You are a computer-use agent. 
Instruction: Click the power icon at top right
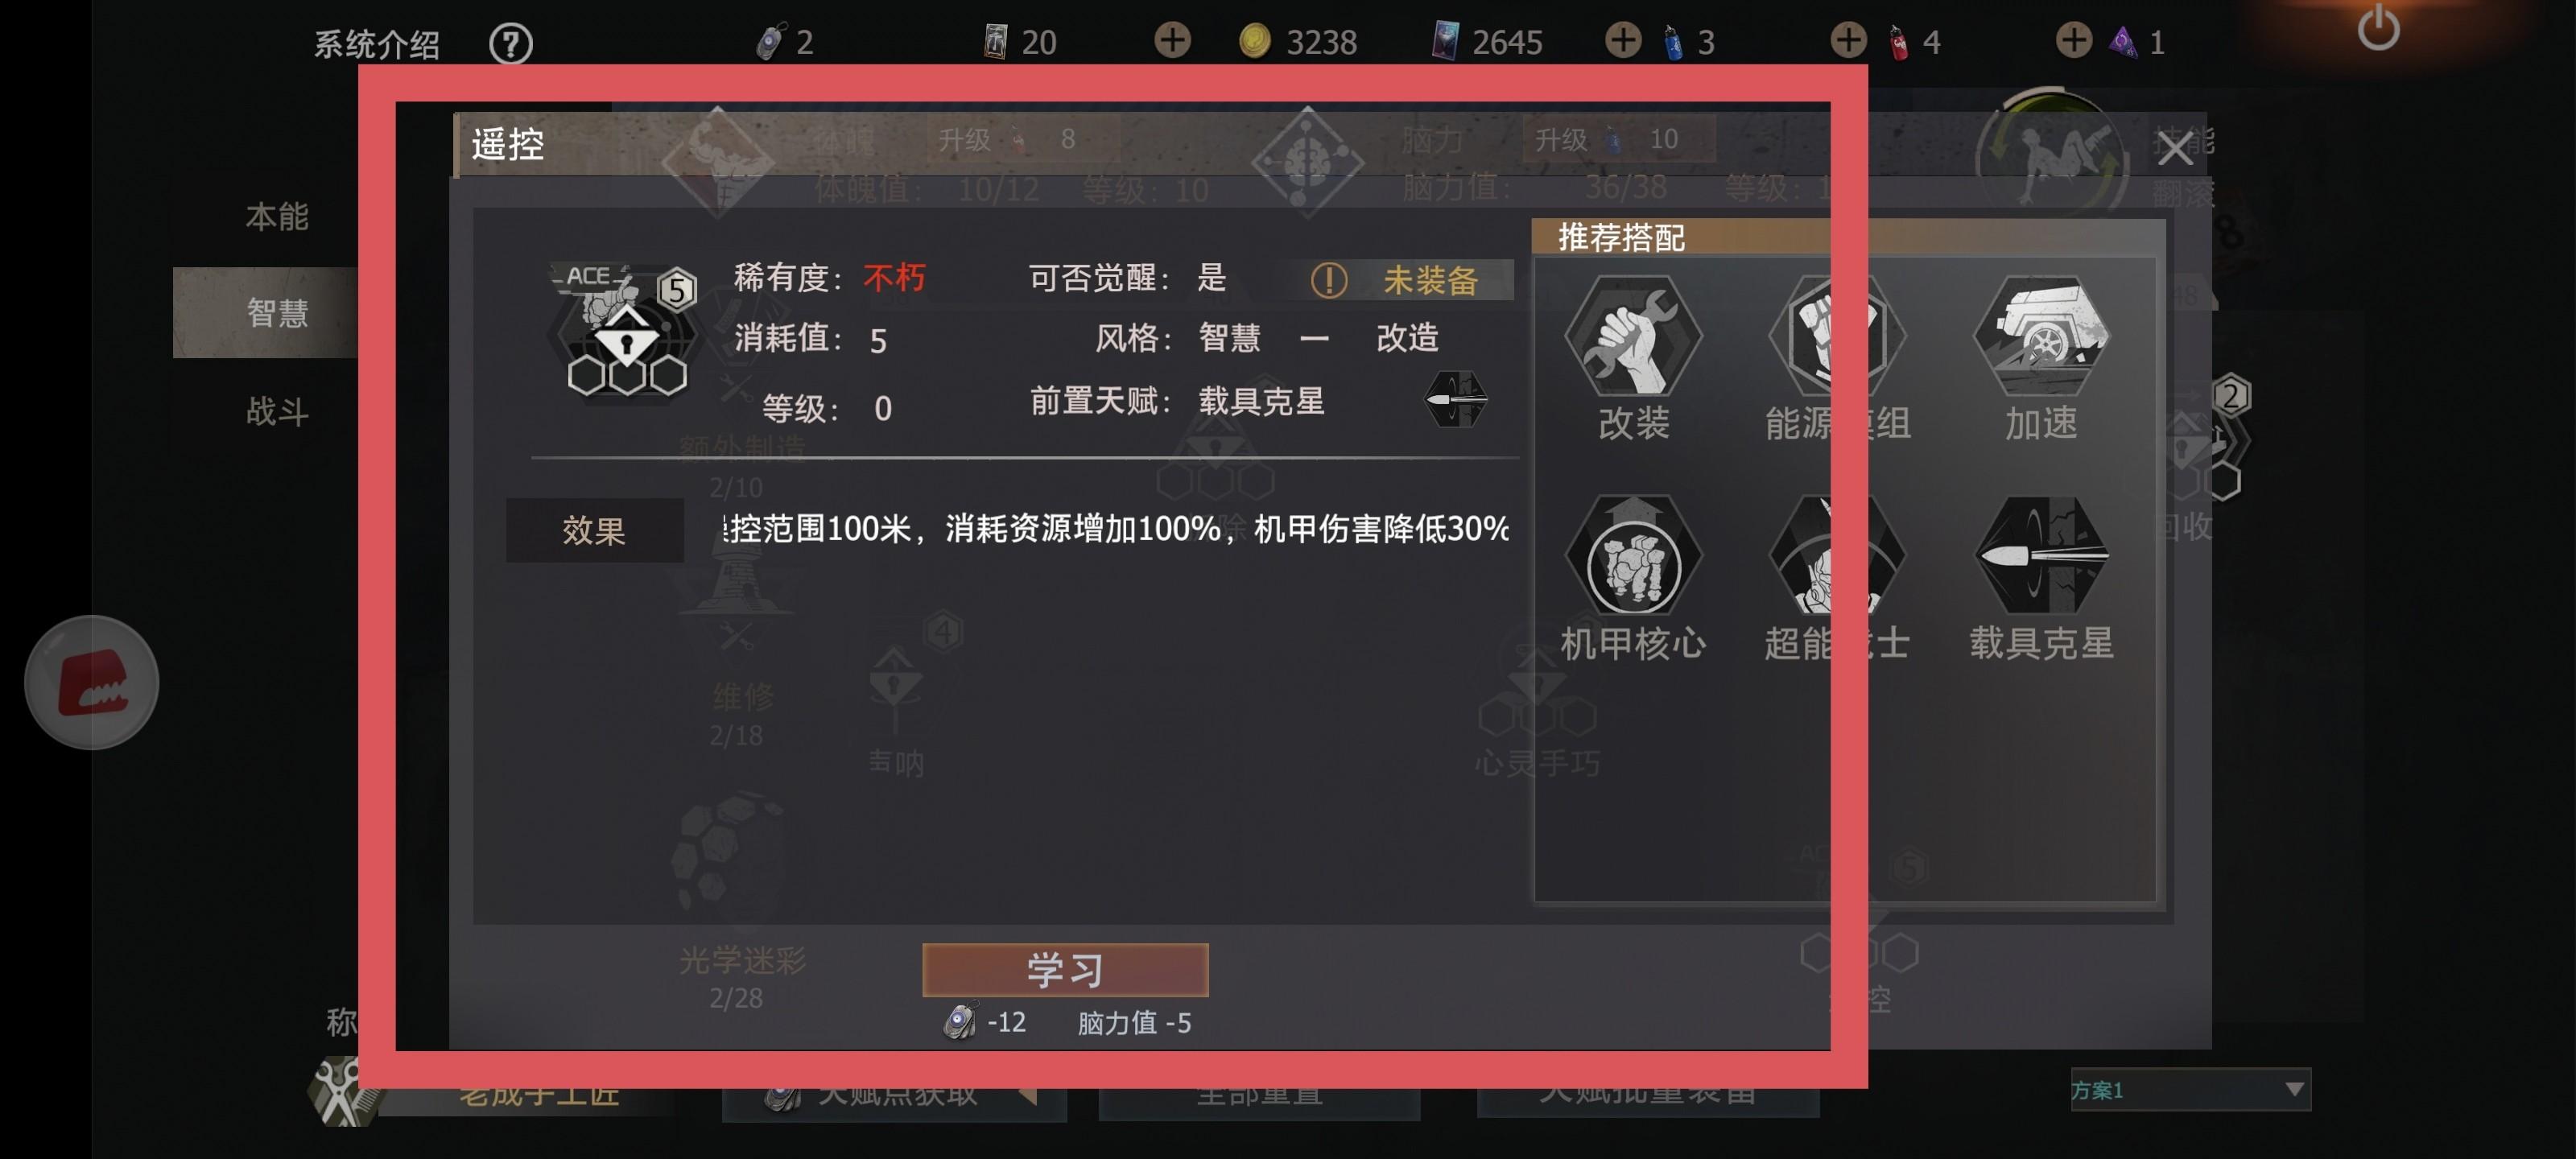[2378, 29]
